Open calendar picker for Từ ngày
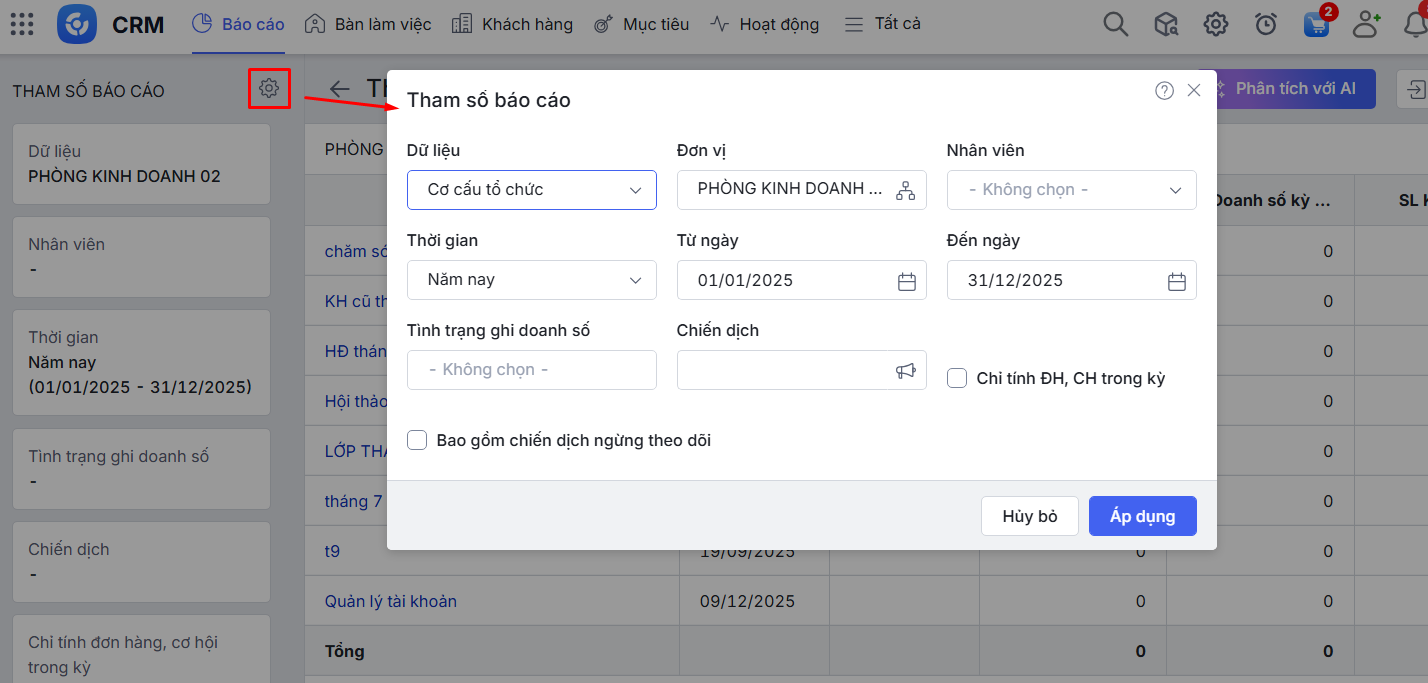Screen dimensions: 1428x683 (906, 281)
